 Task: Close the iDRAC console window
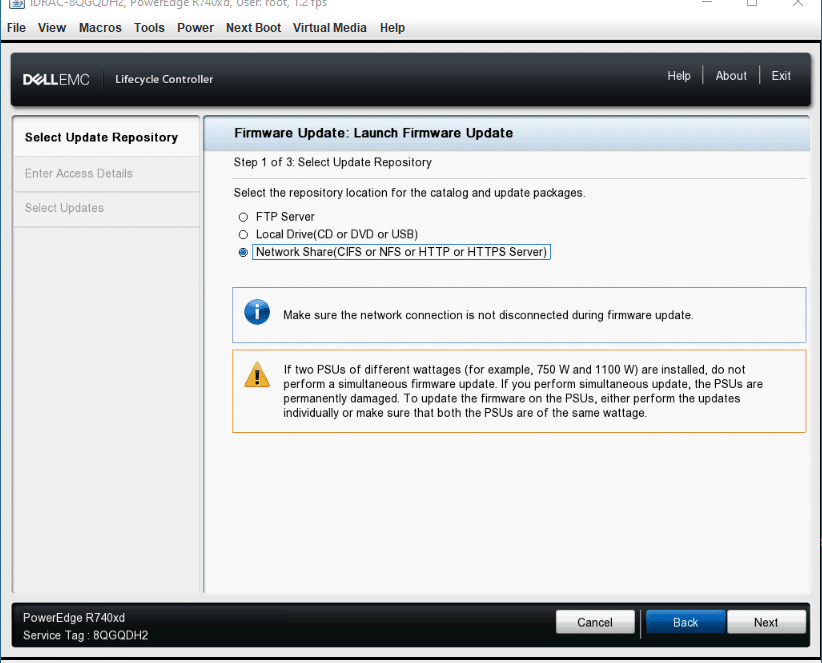pyautogui.click(x=797, y=3)
